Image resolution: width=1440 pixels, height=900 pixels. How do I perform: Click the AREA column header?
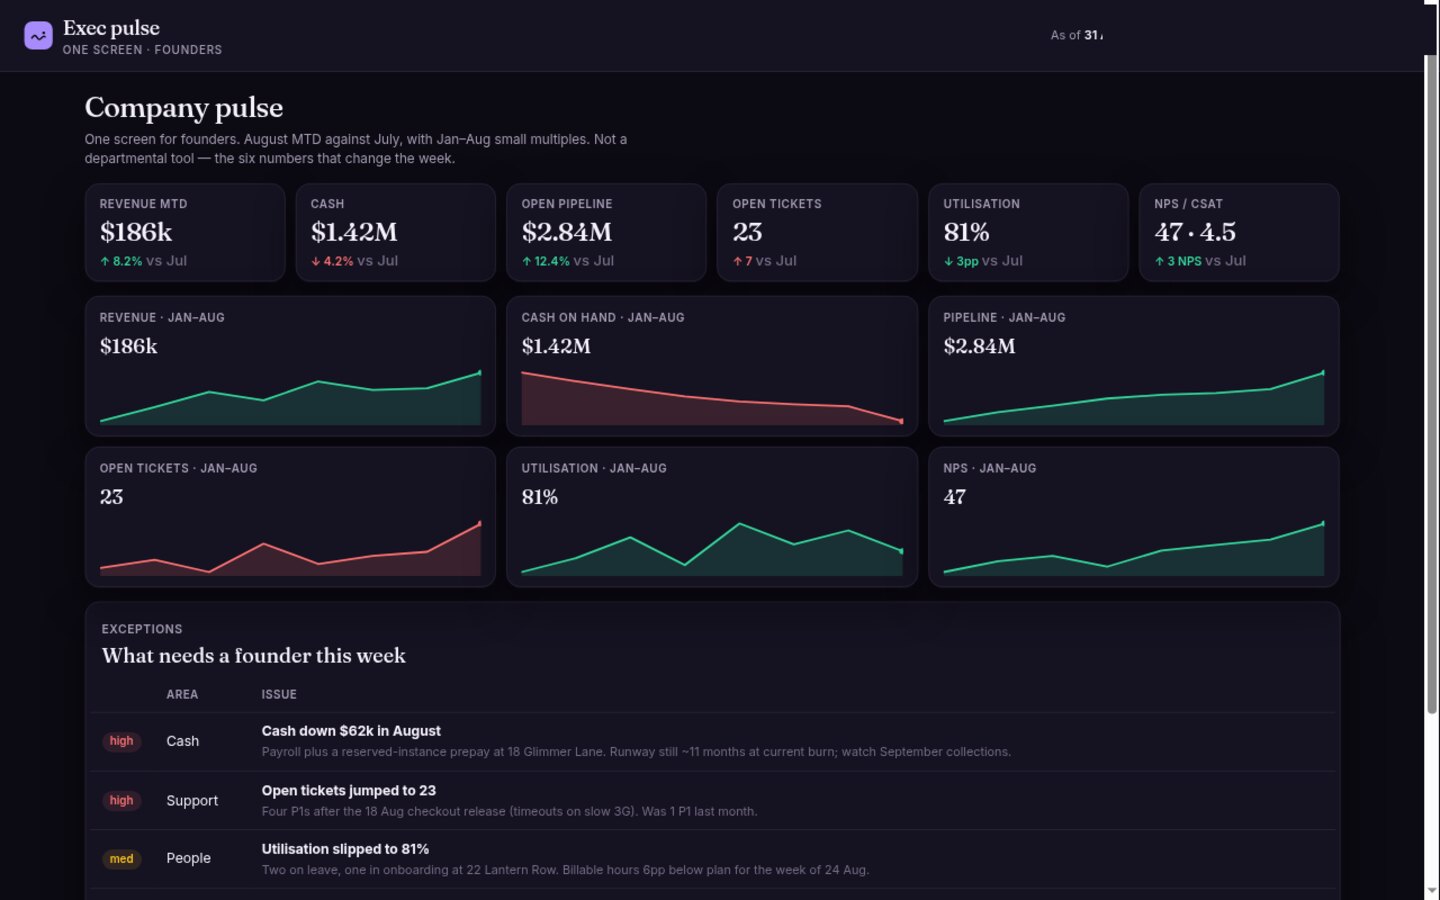click(x=182, y=694)
